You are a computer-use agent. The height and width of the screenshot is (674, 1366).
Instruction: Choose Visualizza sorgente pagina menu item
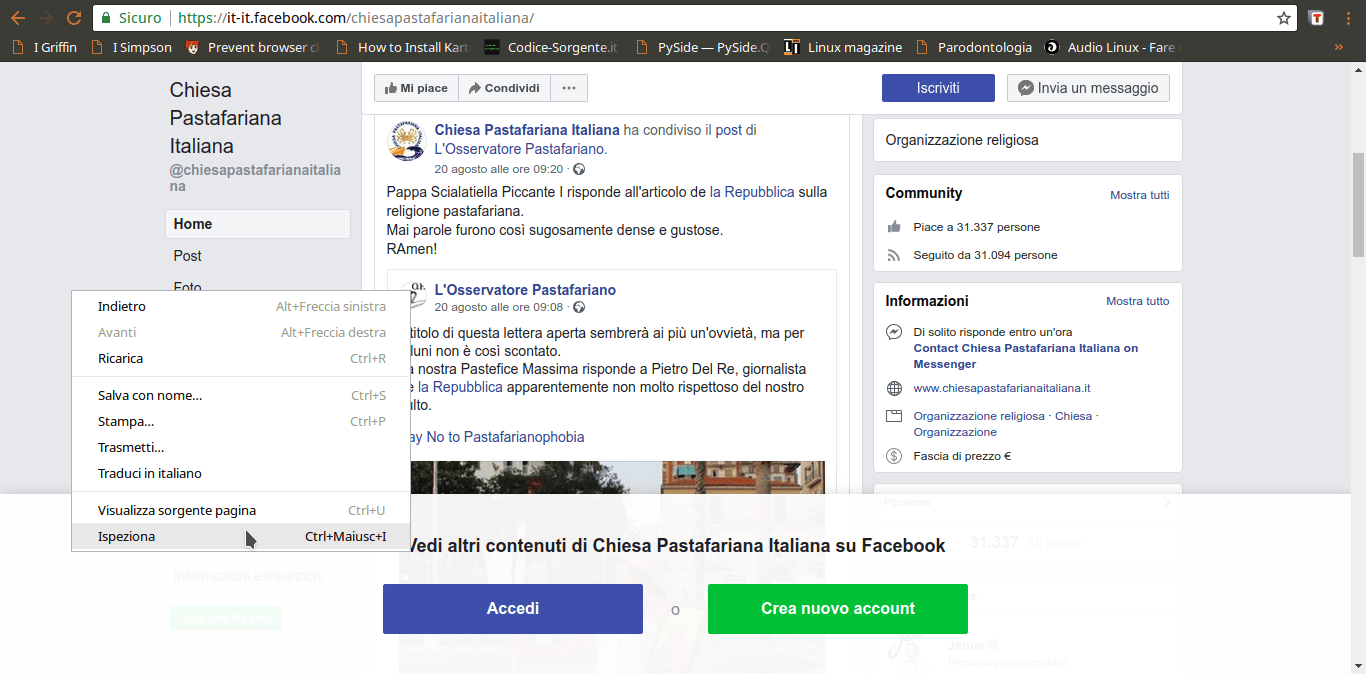pos(241,511)
